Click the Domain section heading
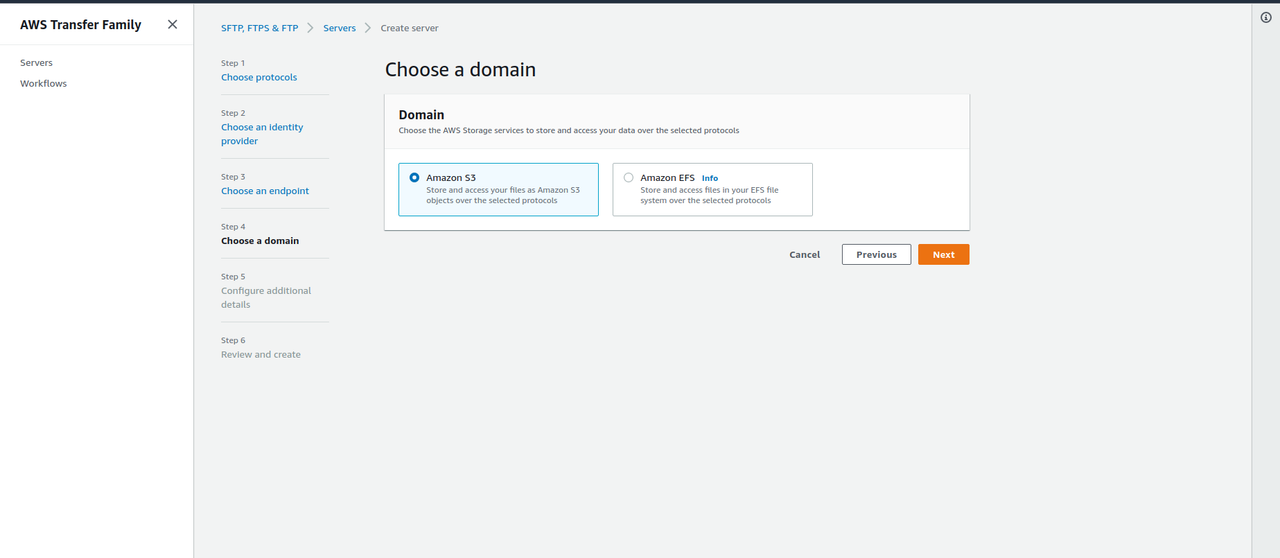Image resolution: width=1280 pixels, height=558 pixels. 421,115
